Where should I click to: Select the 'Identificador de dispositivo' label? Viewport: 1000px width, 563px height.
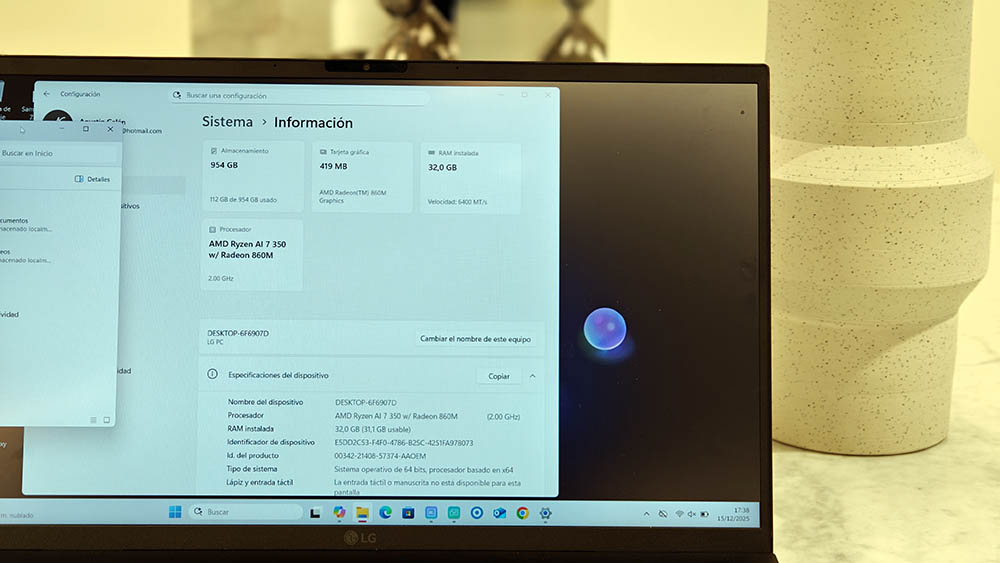click(x=271, y=442)
